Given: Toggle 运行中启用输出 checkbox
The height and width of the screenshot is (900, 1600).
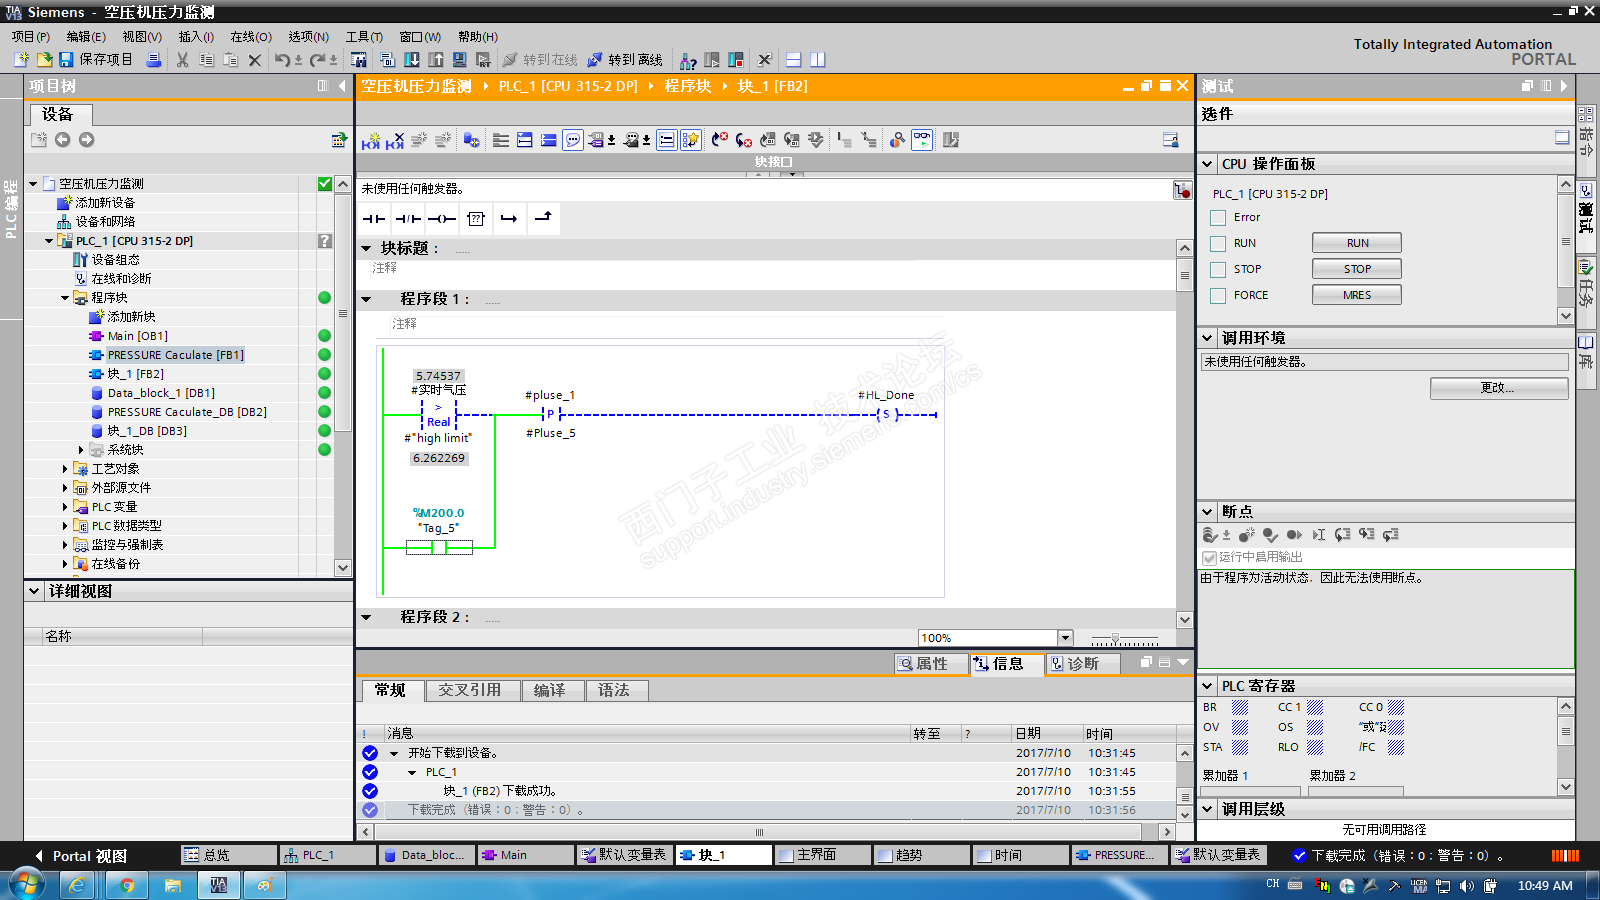Looking at the screenshot, I should click(1209, 557).
